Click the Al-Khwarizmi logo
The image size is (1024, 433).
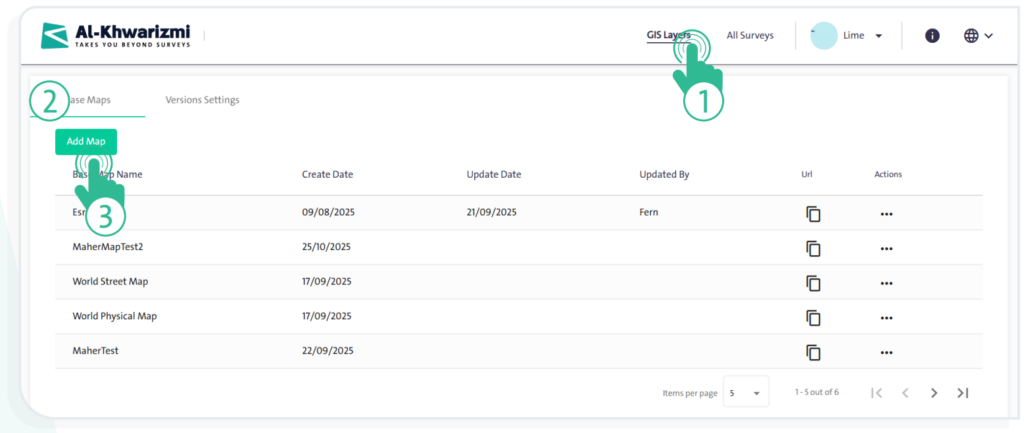click(117, 36)
